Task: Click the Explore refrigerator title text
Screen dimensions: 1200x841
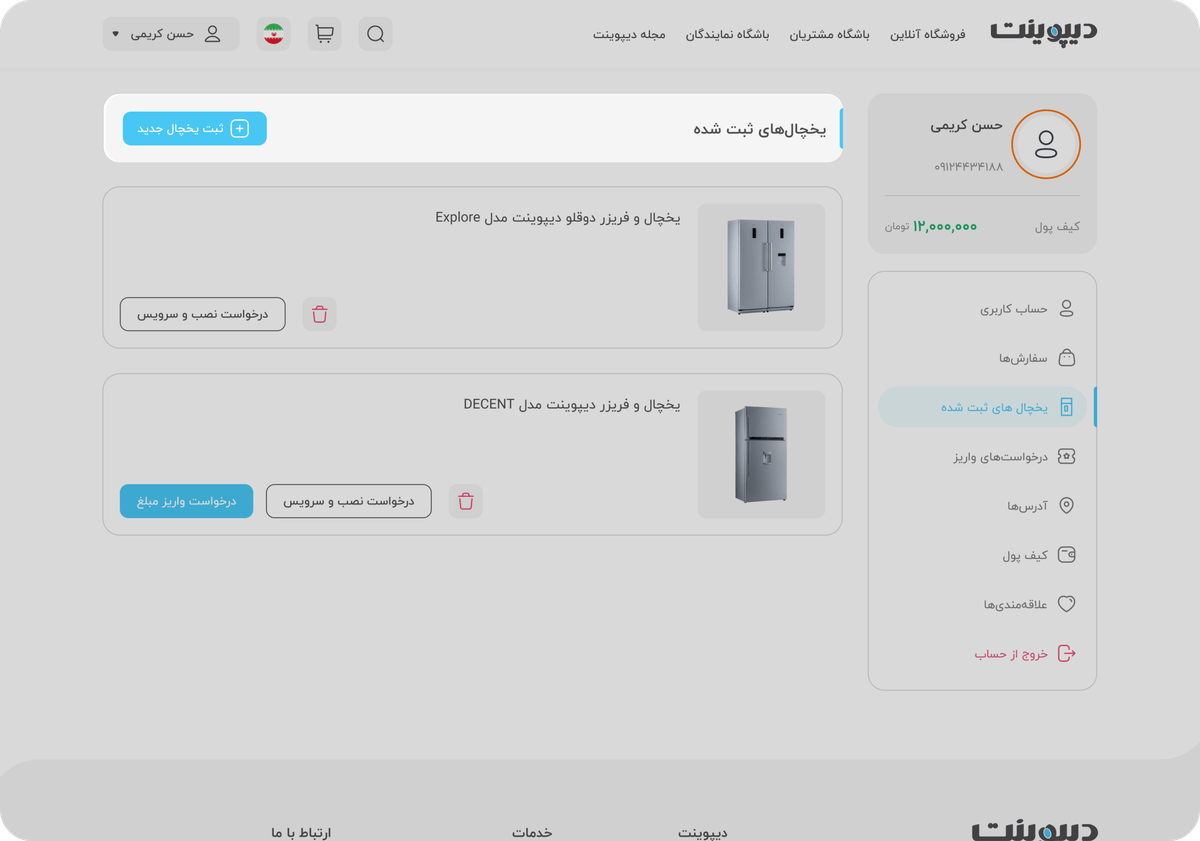Action: (557, 217)
